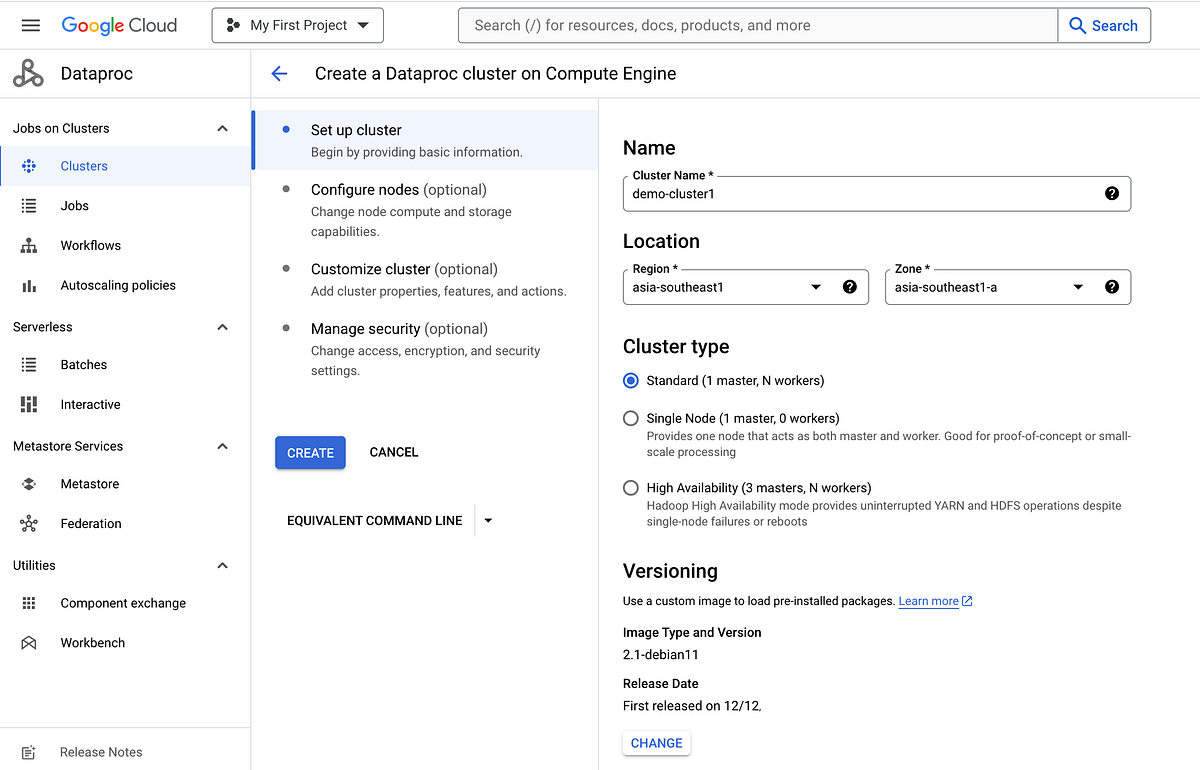This screenshot has width=1200, height=770.
Task: Open the Learn more link under Versioning
Action: pyautogui.click(x=928, y=600)
